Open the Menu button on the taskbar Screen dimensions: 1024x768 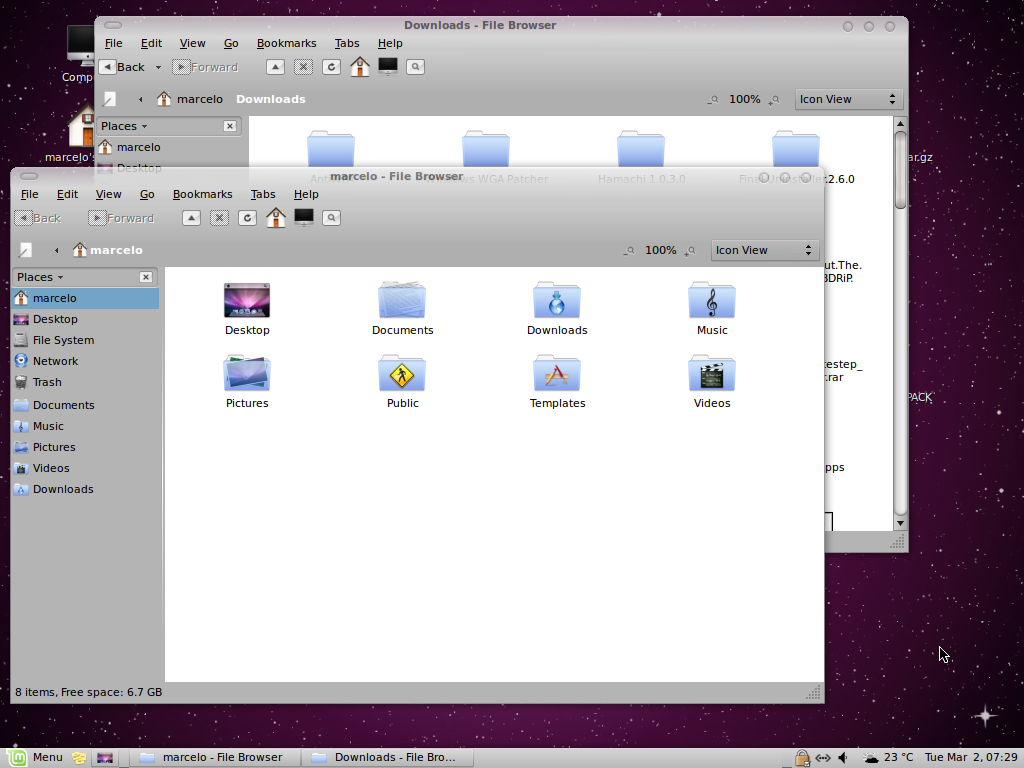pos(33,758)
